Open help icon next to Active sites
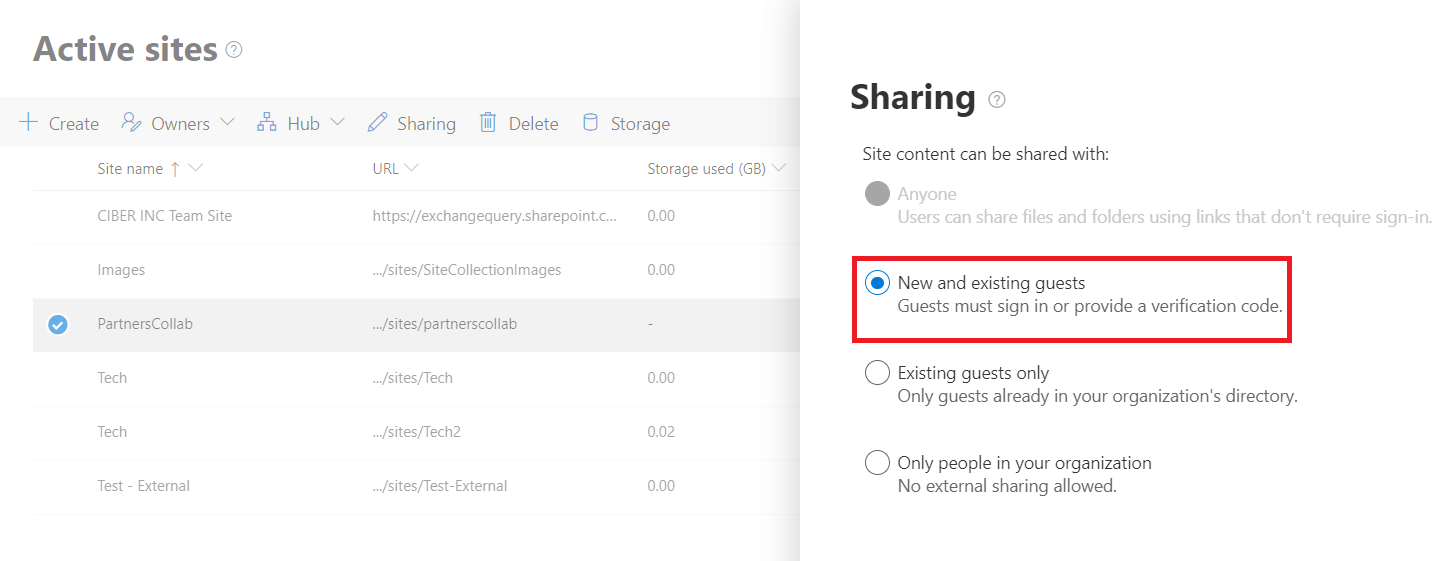Image resolution: width=1446 pixels, height=561 pixels. 234,49
